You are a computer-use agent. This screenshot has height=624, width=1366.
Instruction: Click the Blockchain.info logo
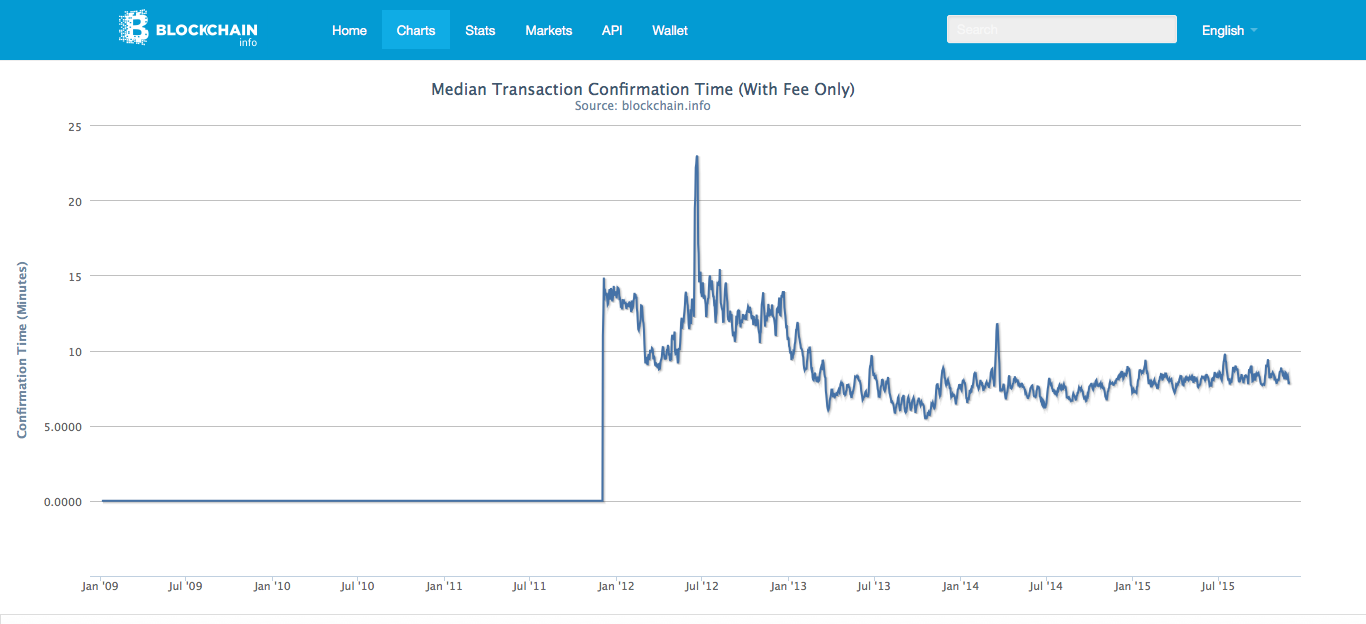coord(188,29)
